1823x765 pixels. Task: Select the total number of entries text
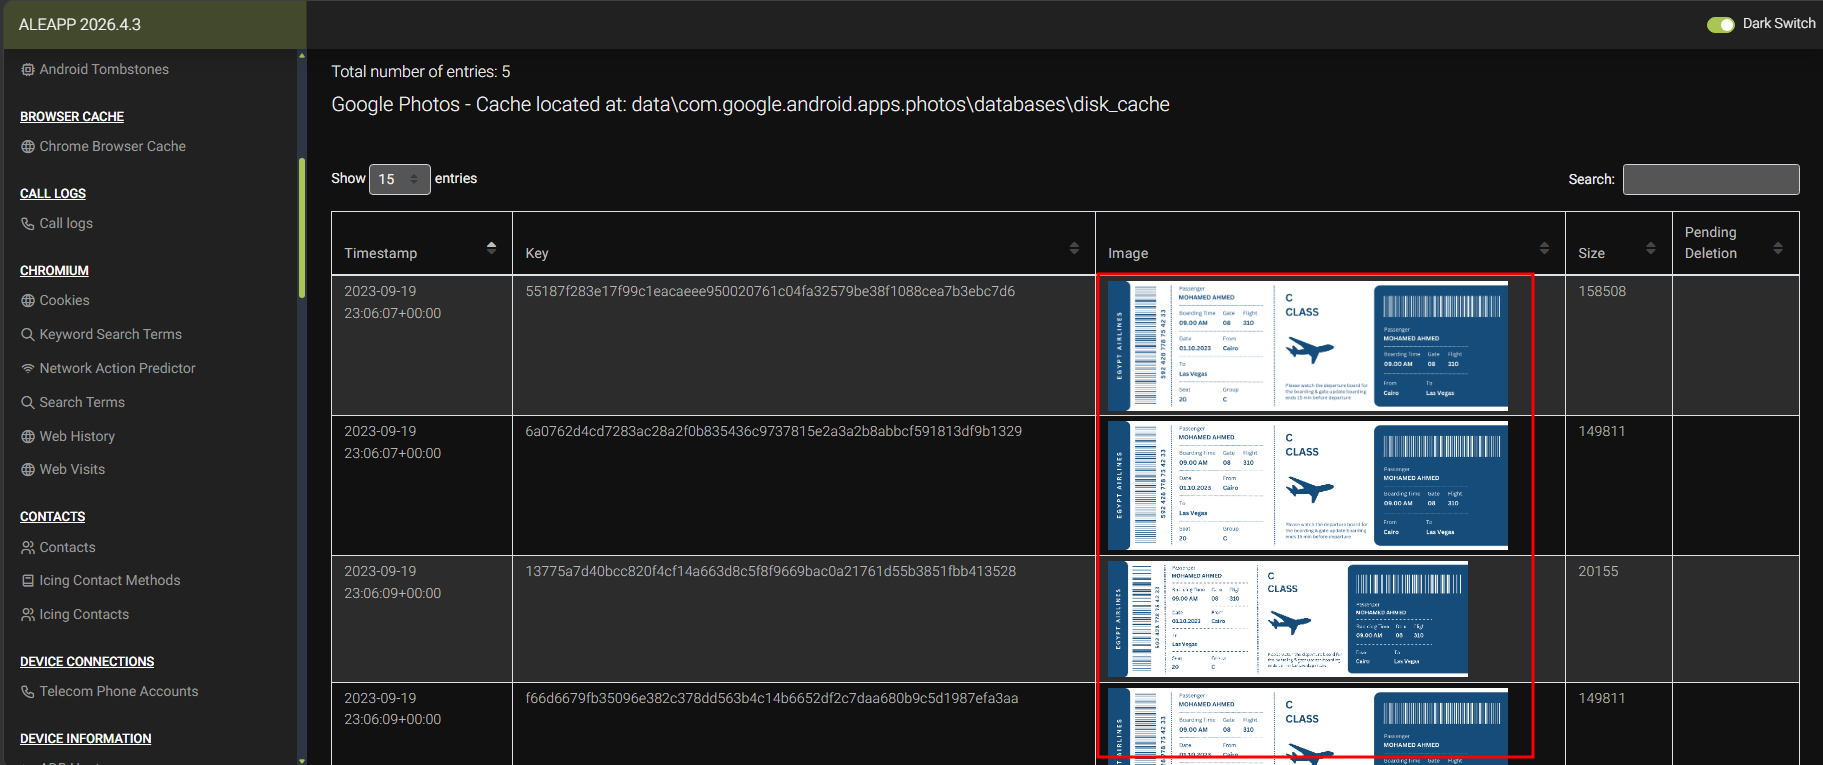pyautogui.click(x=421, y=72)
